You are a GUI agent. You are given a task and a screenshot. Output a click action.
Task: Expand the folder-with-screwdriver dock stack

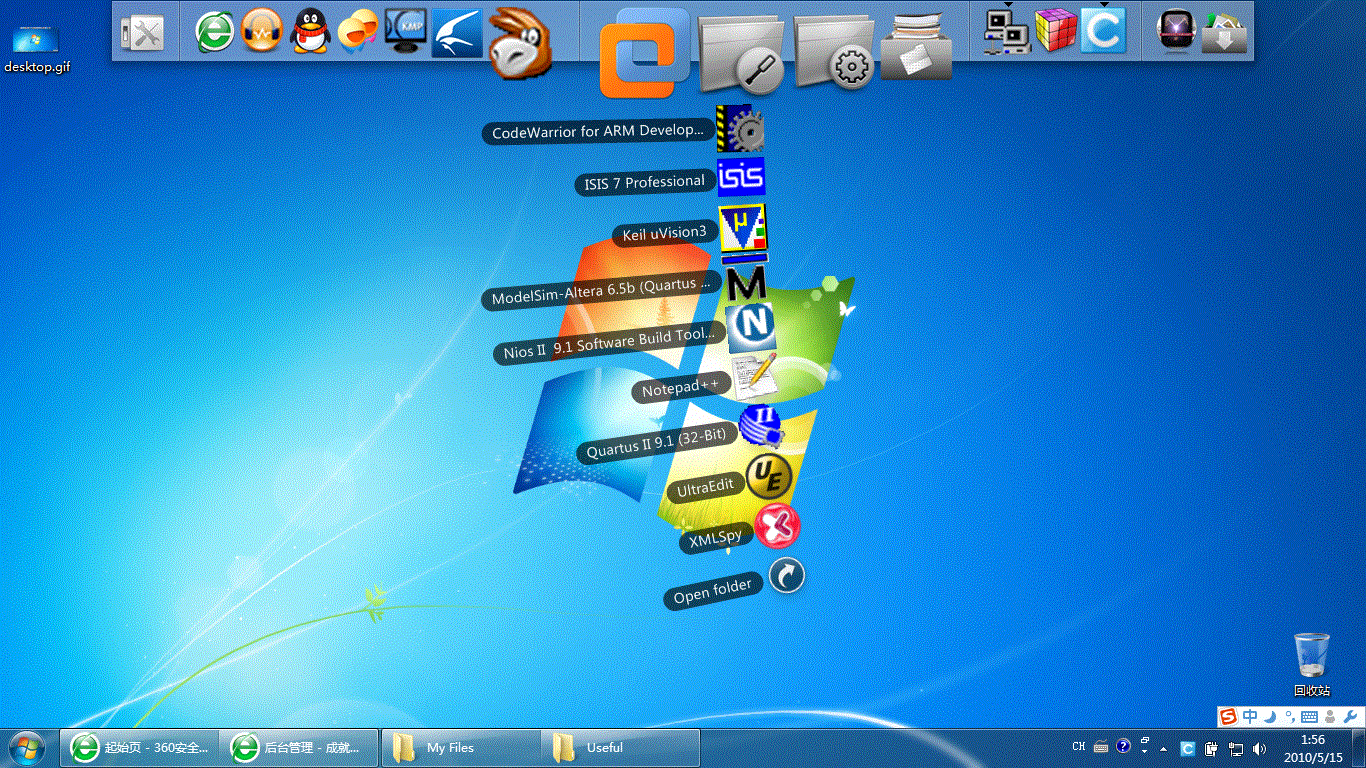pos(742,53)
